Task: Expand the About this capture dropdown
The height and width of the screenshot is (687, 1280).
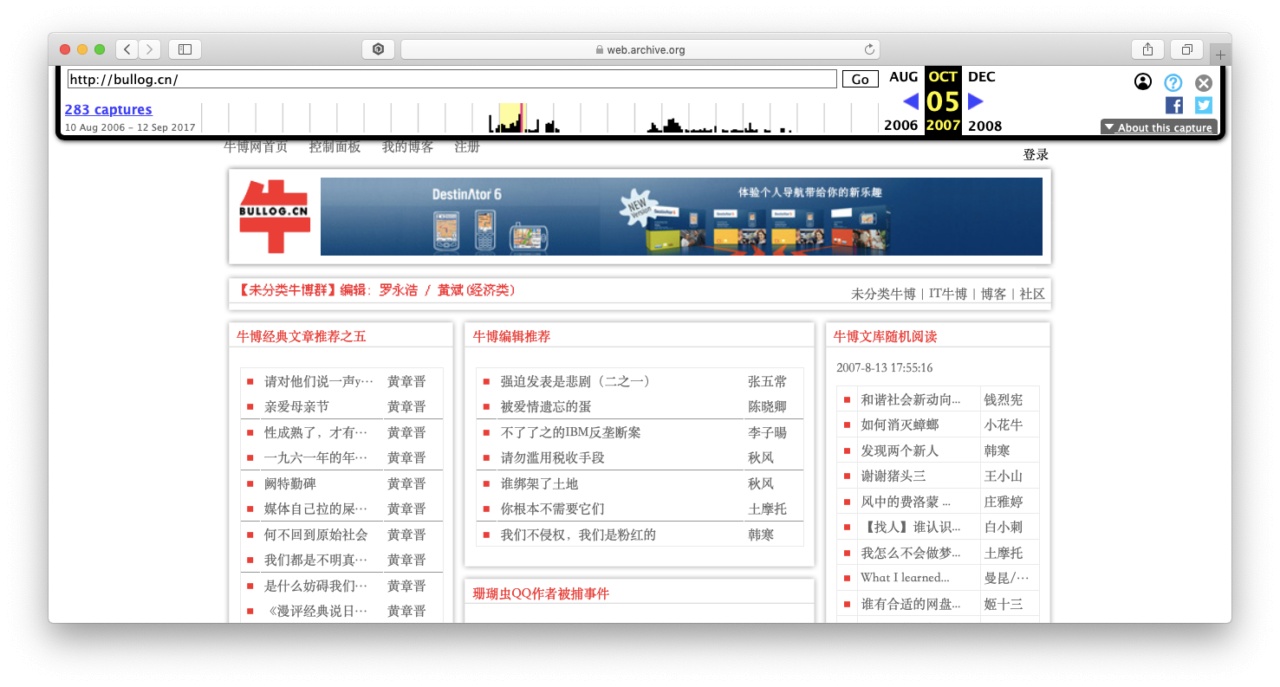Action: click(1158, 127)
